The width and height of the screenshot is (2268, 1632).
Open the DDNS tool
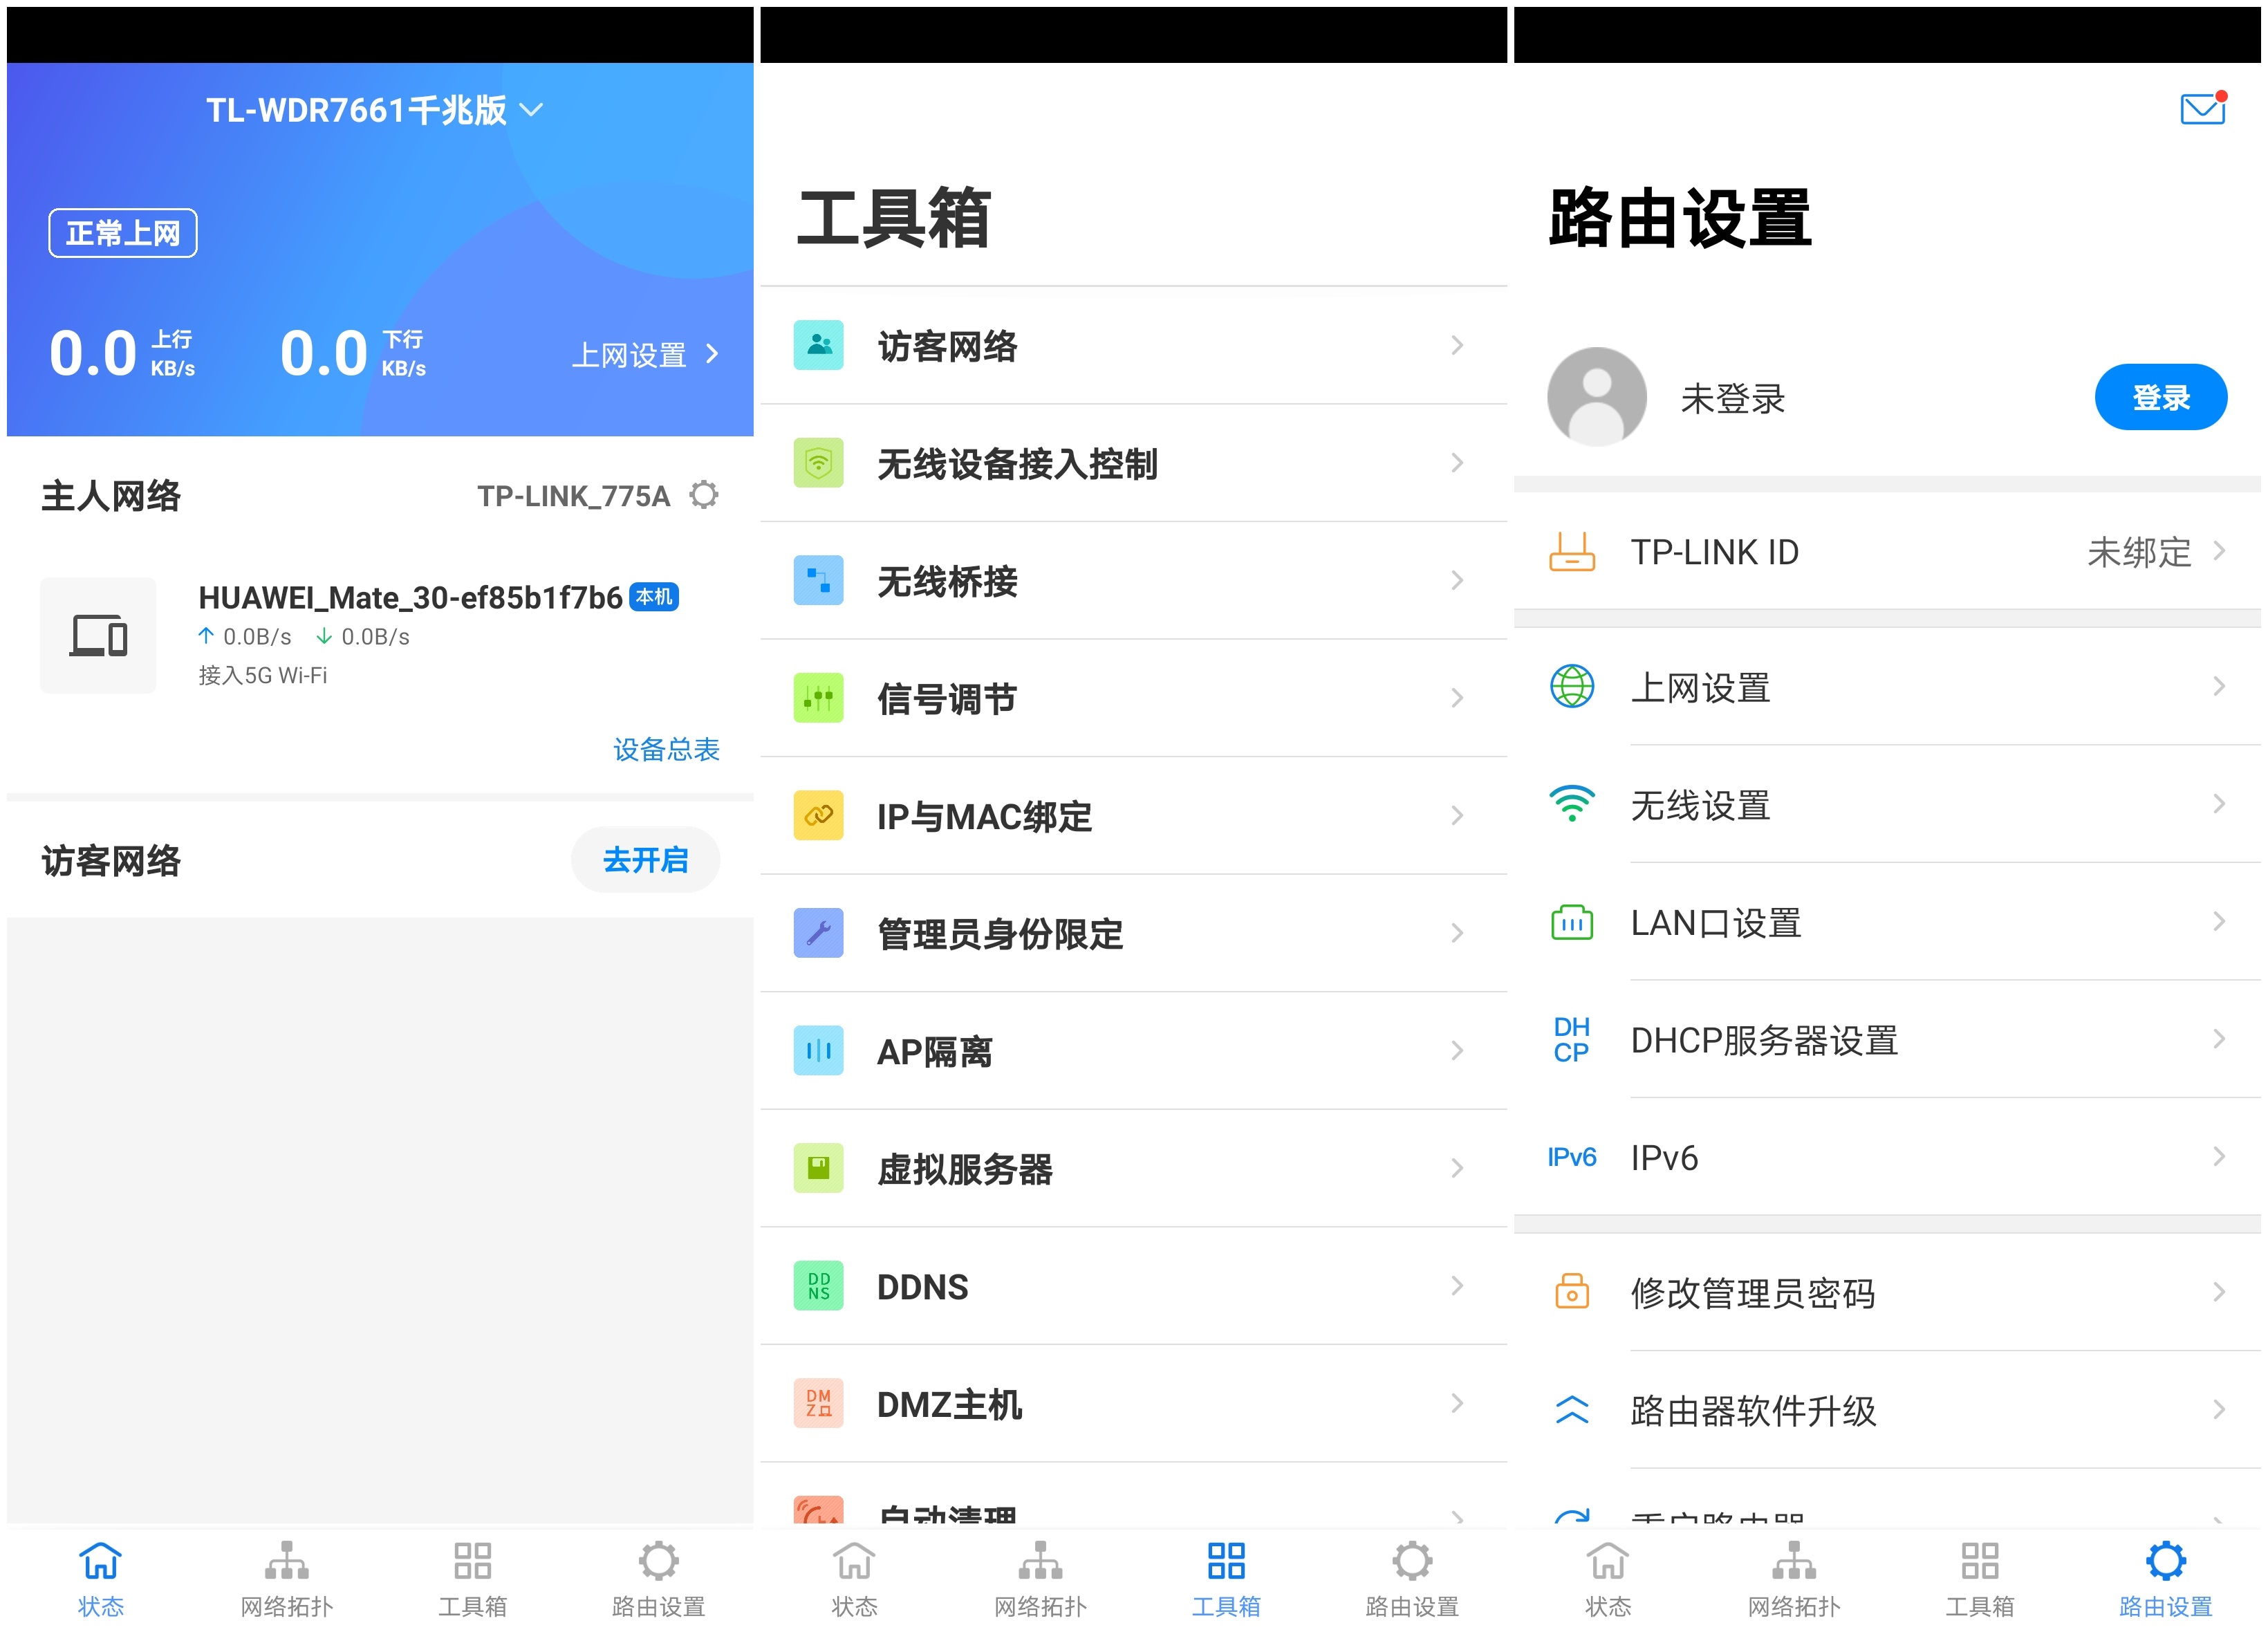point(1130,1286)
